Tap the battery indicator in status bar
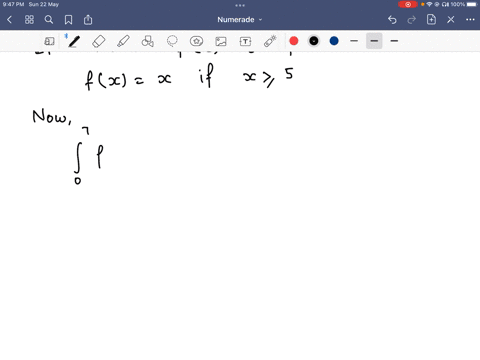The image size is (480, 360). click(x=472, y=4)
